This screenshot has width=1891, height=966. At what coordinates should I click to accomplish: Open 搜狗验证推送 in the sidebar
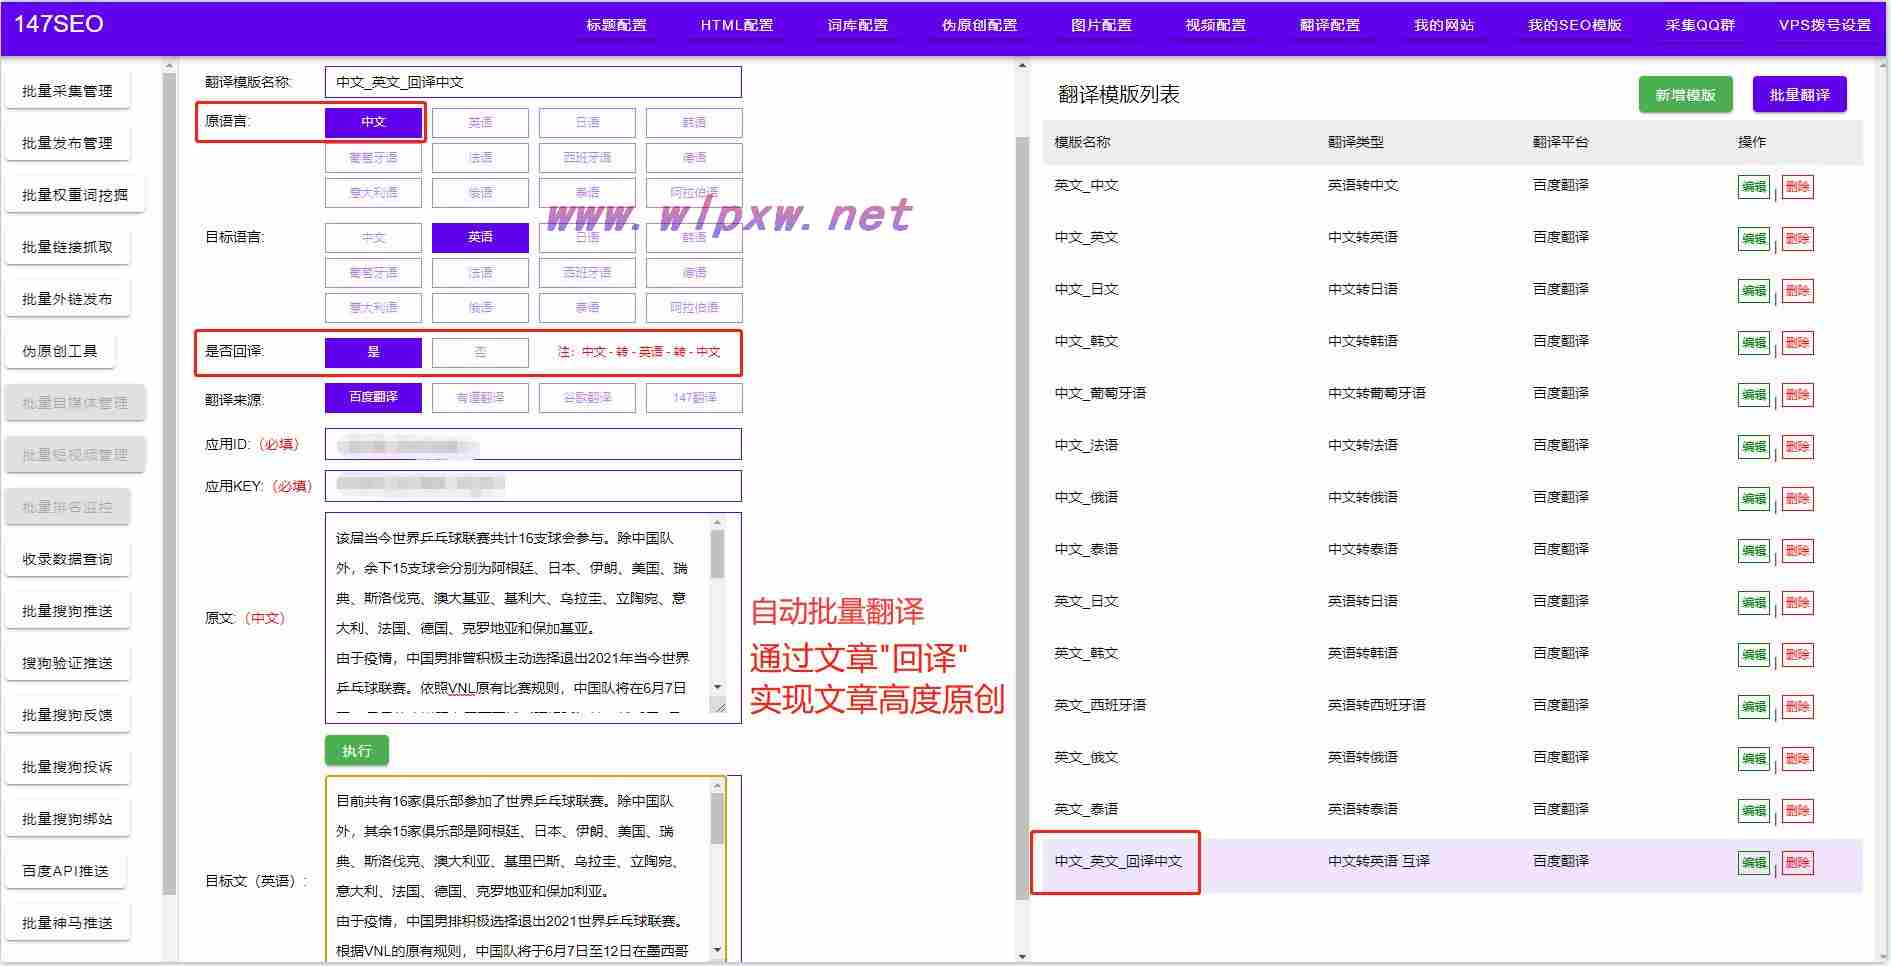67,663
